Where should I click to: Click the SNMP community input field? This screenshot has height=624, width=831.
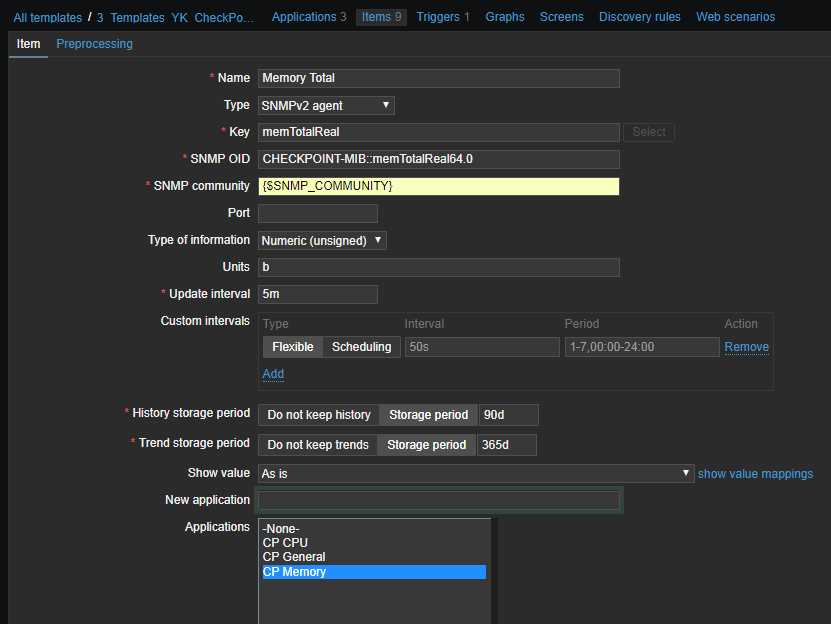coord(438,186)
